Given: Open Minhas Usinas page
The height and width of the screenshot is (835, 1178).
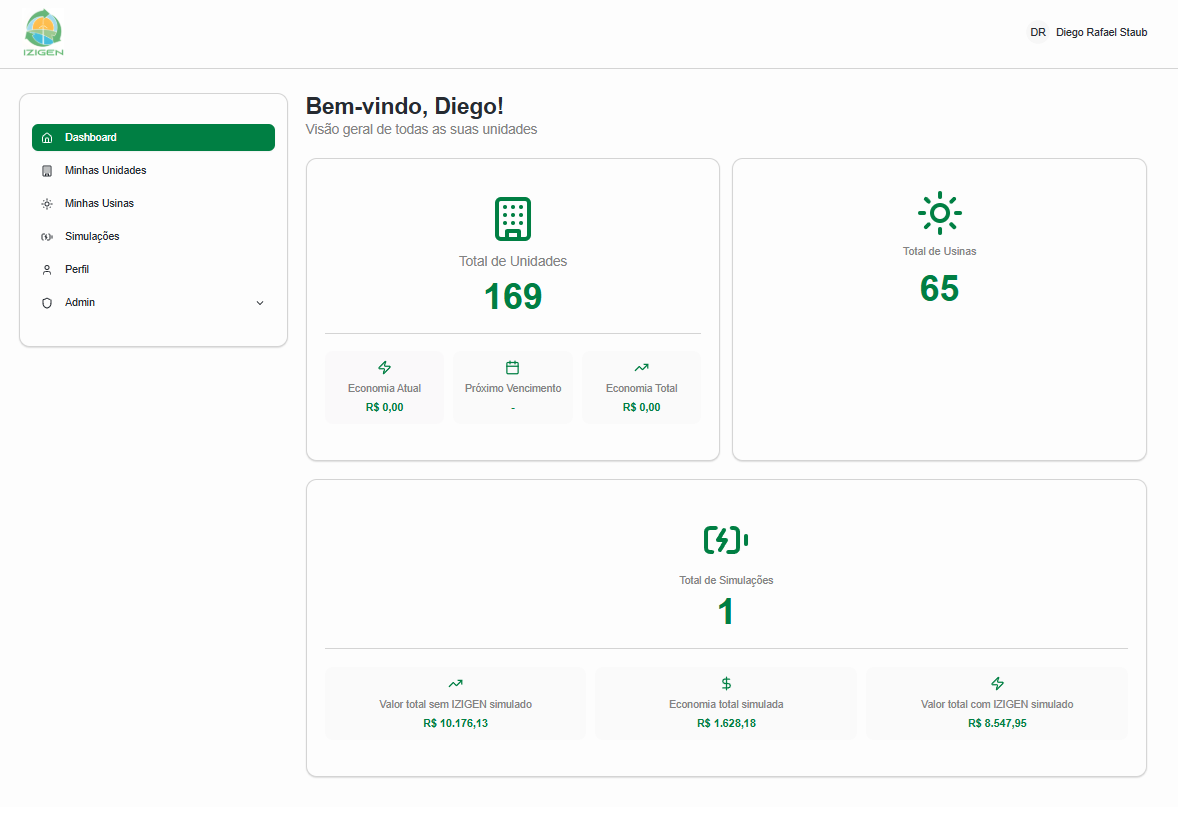Looking at the screenshot, I should [x=99, y=204].
